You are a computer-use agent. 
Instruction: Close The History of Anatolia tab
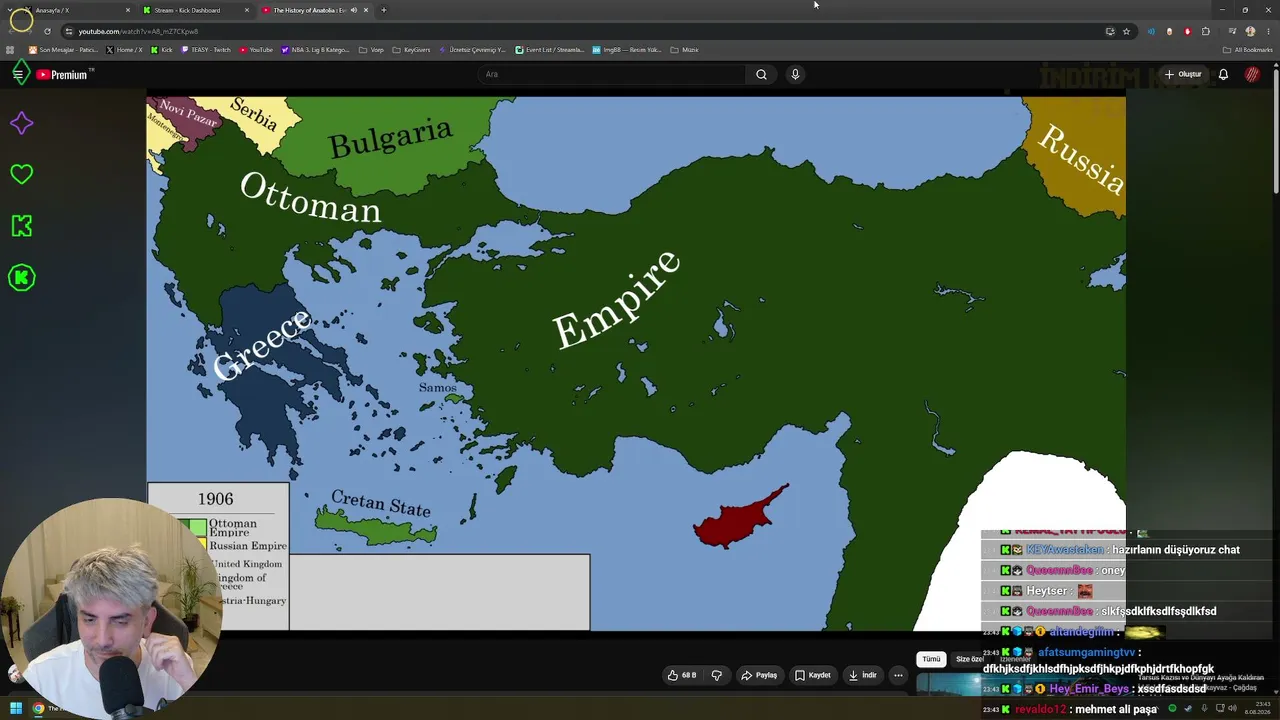[x=366, y=10]
